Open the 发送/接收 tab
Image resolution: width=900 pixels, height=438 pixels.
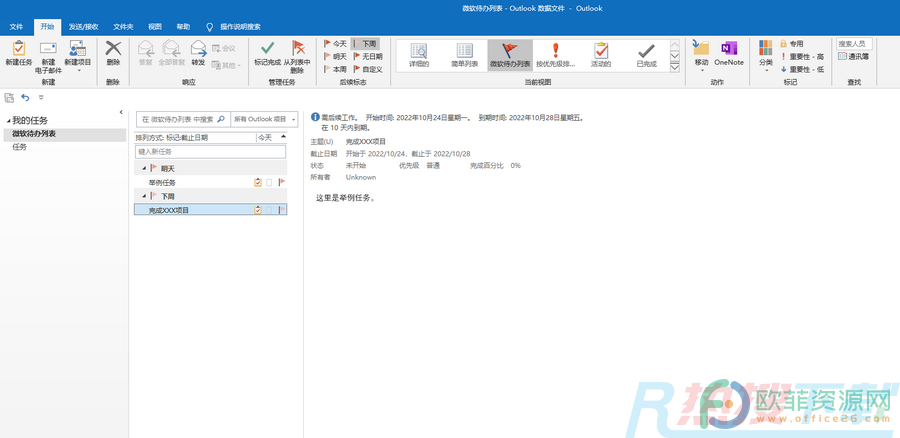pos(83,27)
